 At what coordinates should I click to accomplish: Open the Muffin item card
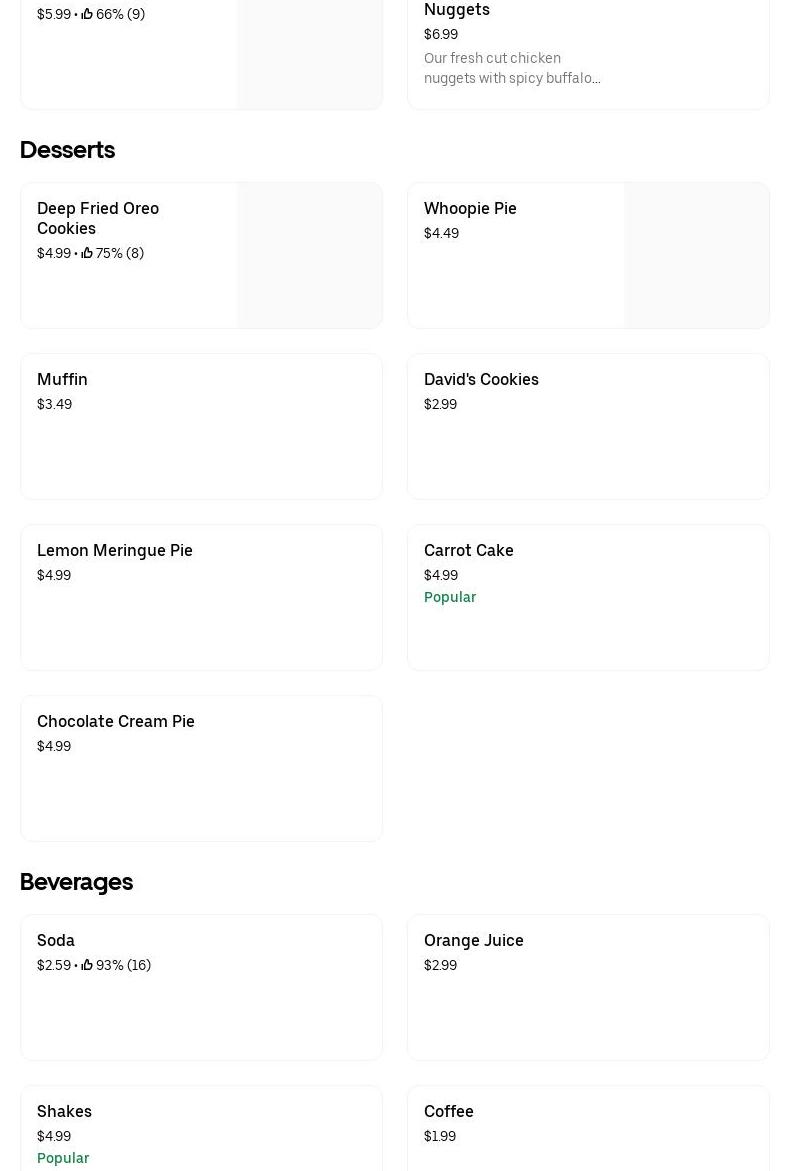click(201, 426)
